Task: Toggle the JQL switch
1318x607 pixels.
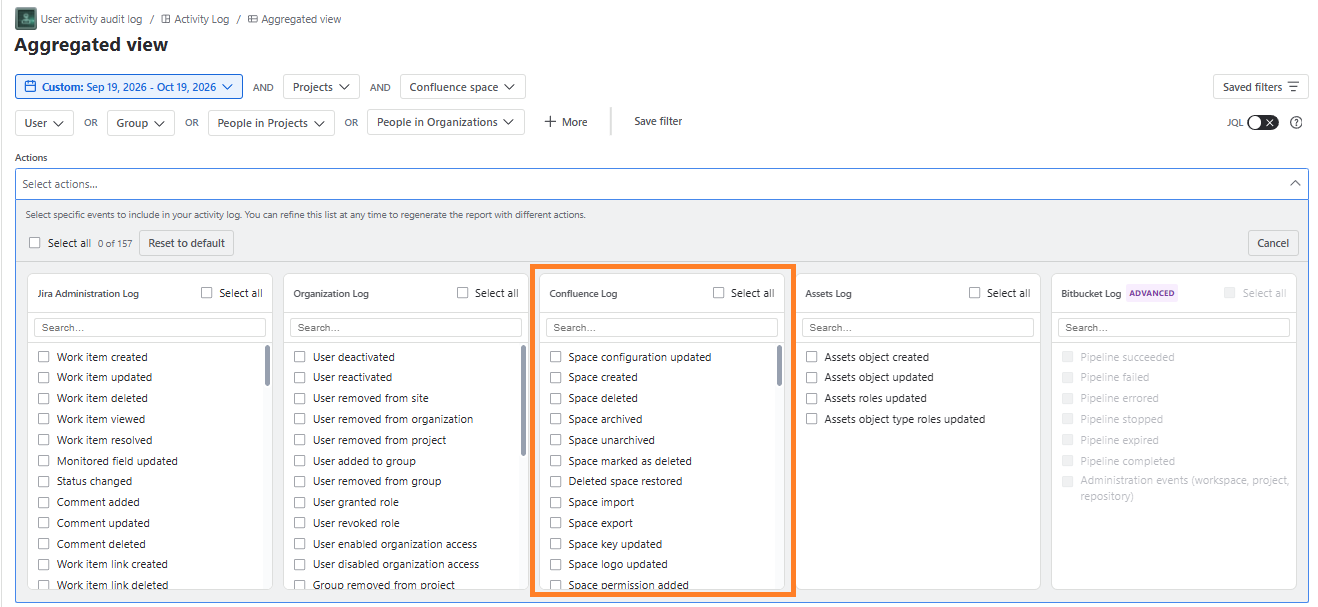Action: [1263, 123]
